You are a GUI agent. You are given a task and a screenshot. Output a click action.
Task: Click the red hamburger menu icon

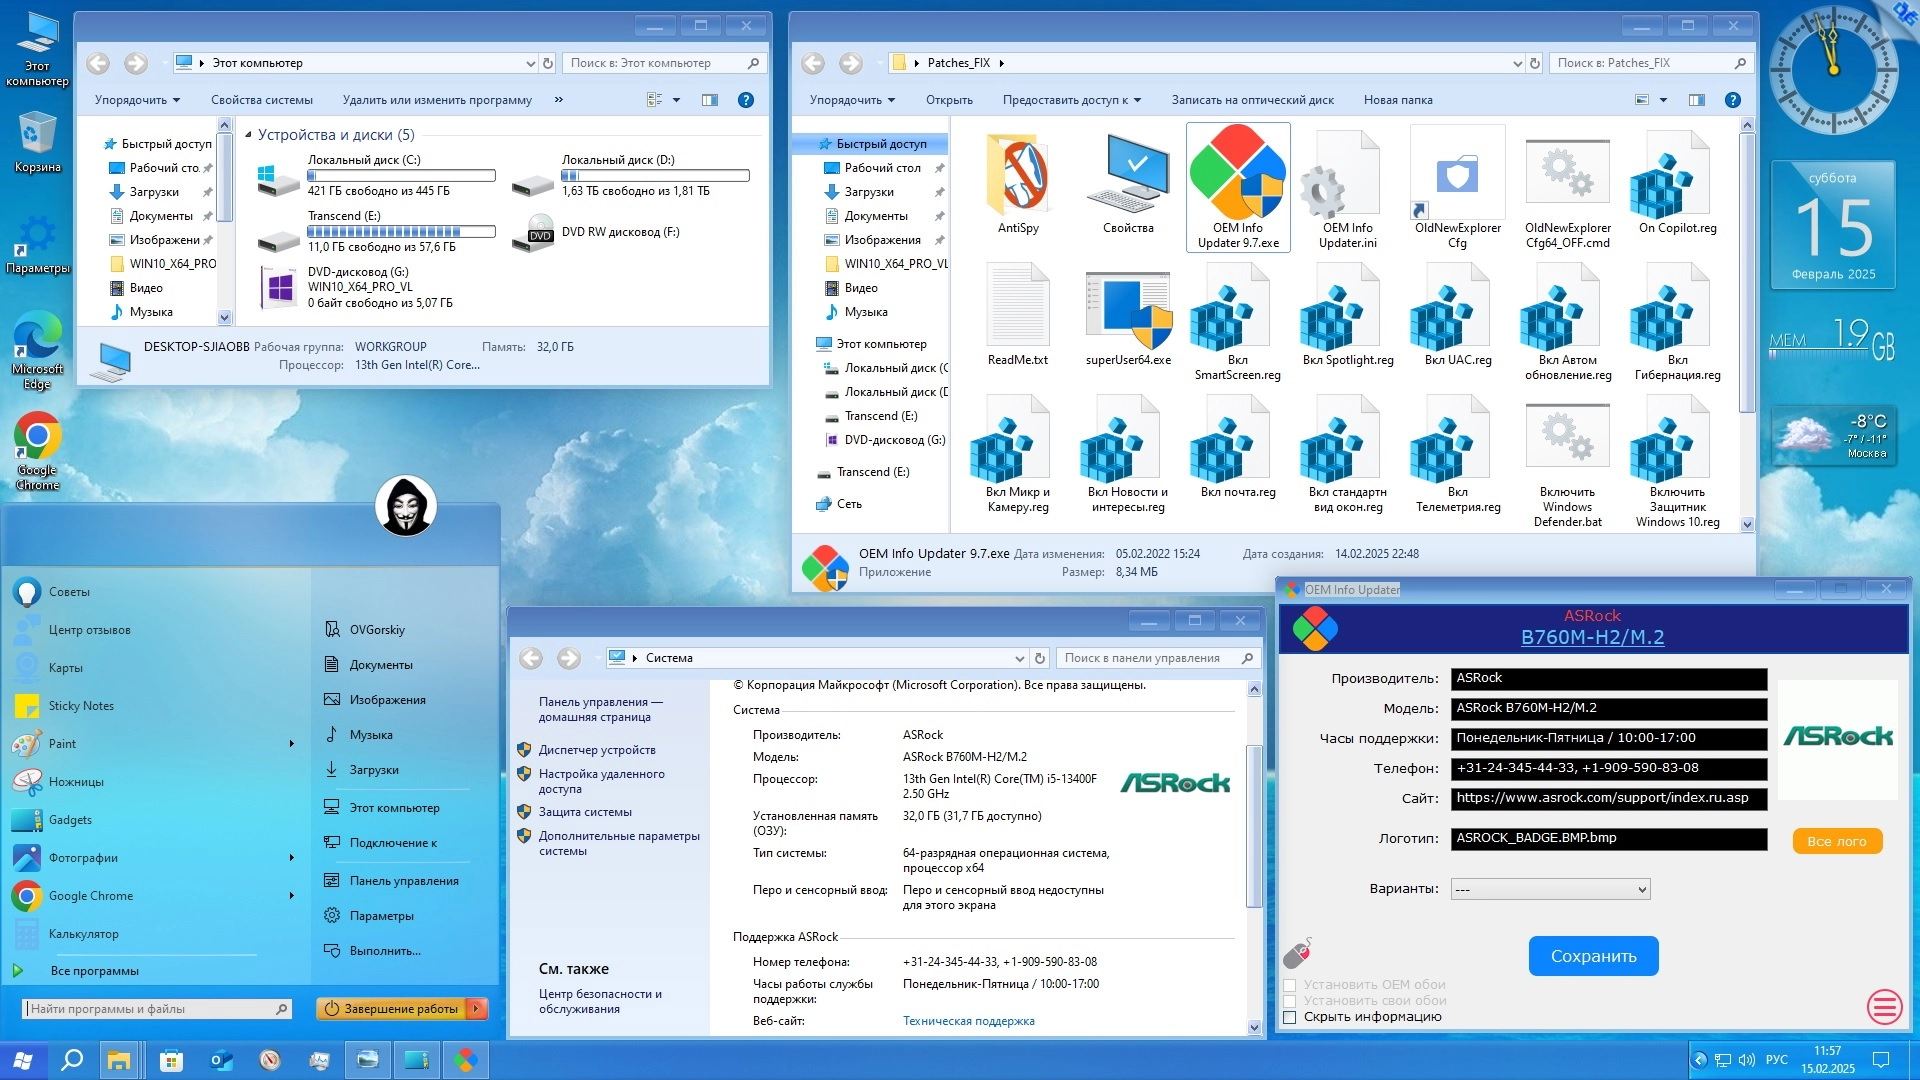tap(1885, 1006)
